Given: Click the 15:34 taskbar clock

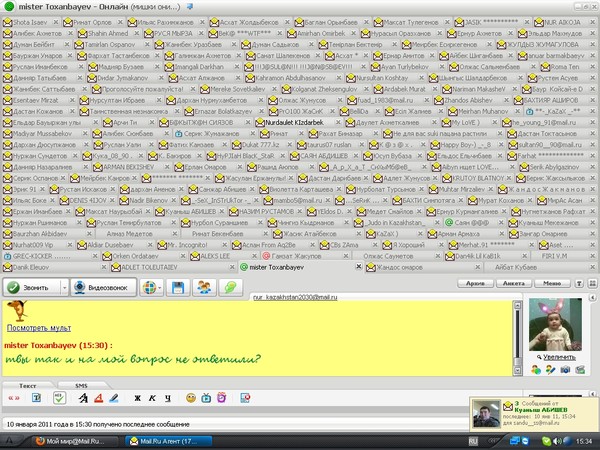Looking at the screenshot, I should [584, 441].
